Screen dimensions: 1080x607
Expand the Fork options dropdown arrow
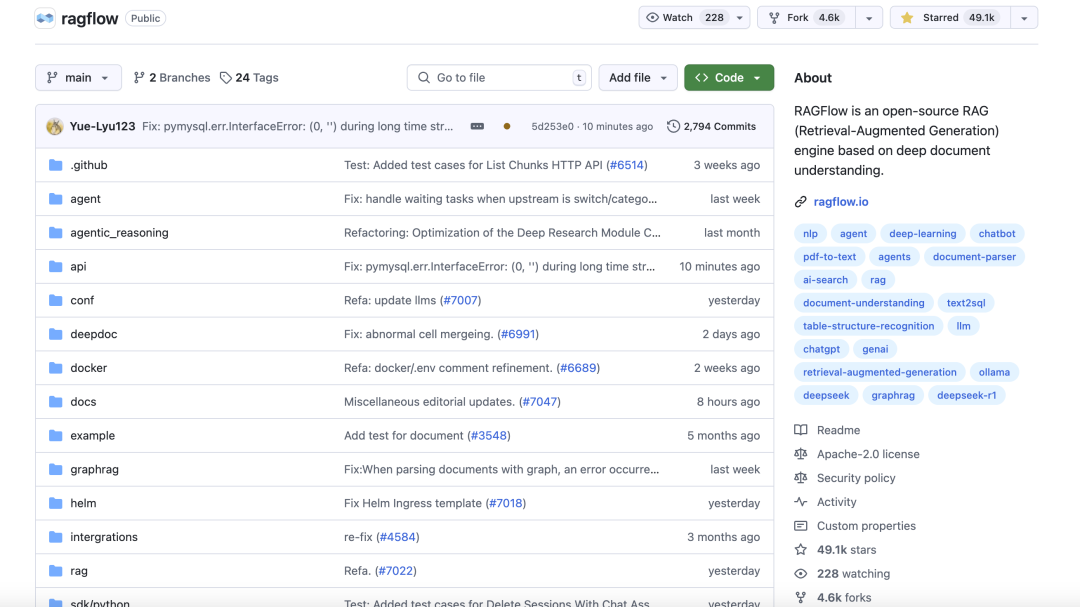tap(869, 18)
